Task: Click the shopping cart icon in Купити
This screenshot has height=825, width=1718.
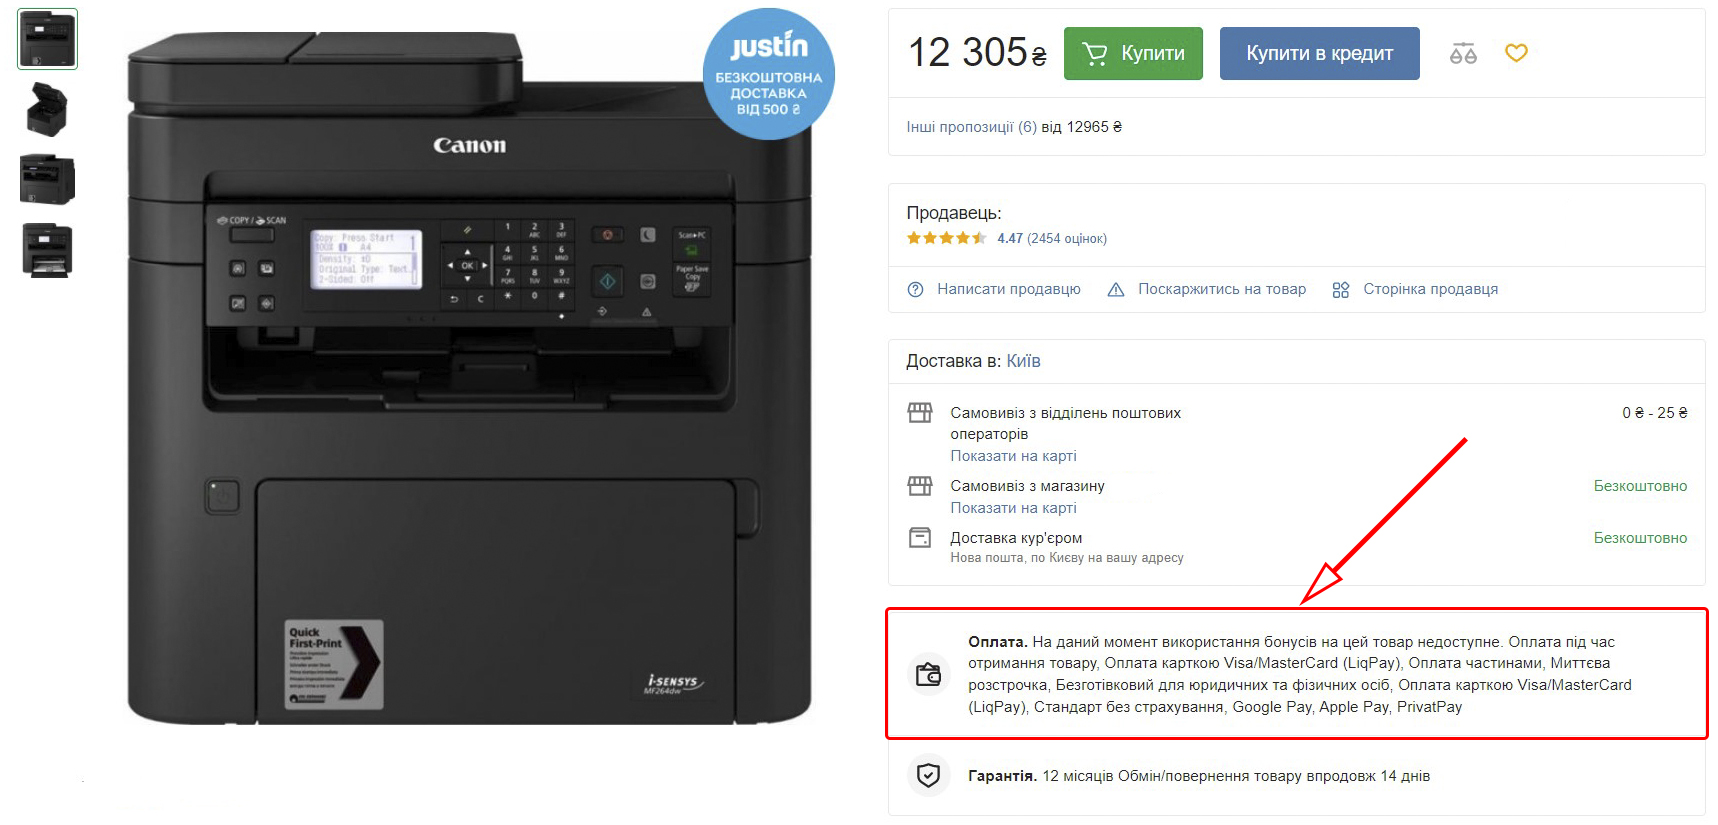Action: 1095,54
